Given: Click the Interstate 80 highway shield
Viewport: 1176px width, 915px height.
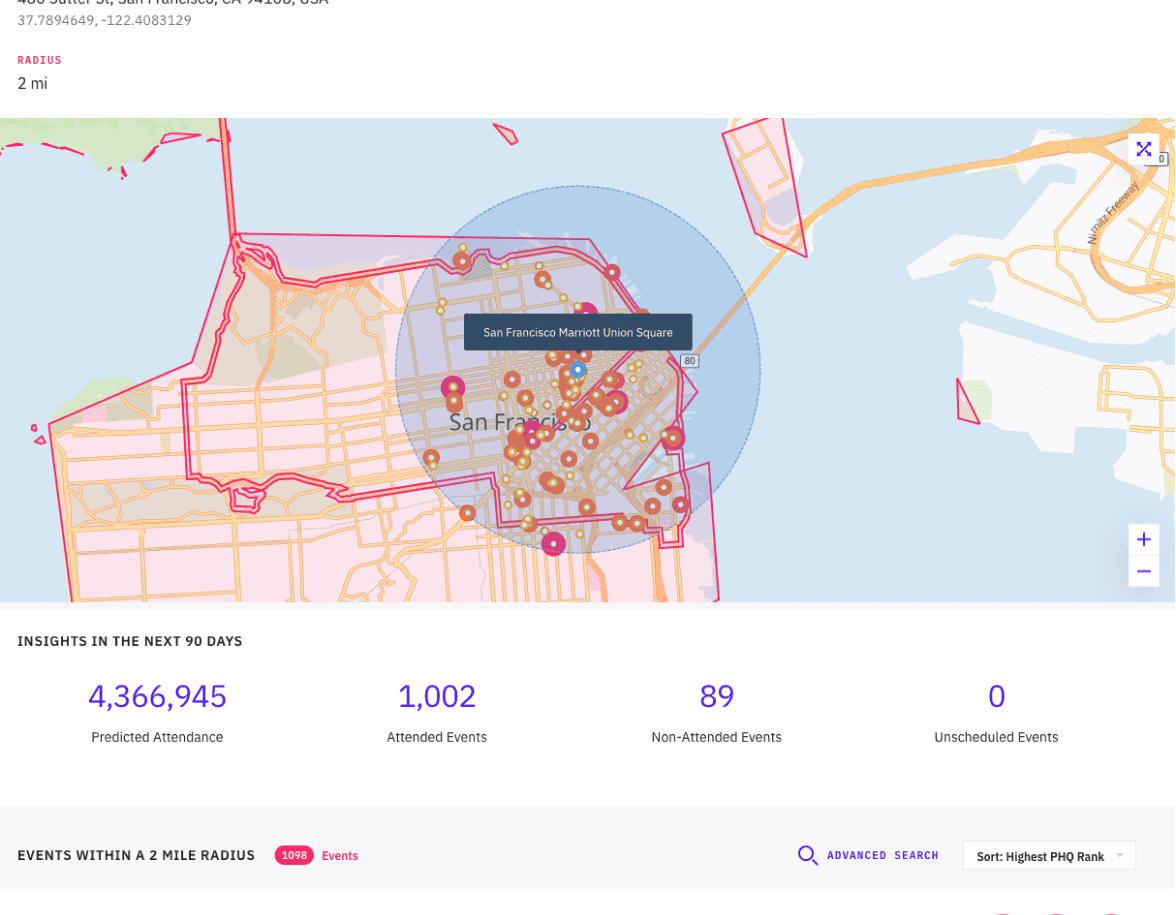Looking at the screenshot, I should coord(688,360).
